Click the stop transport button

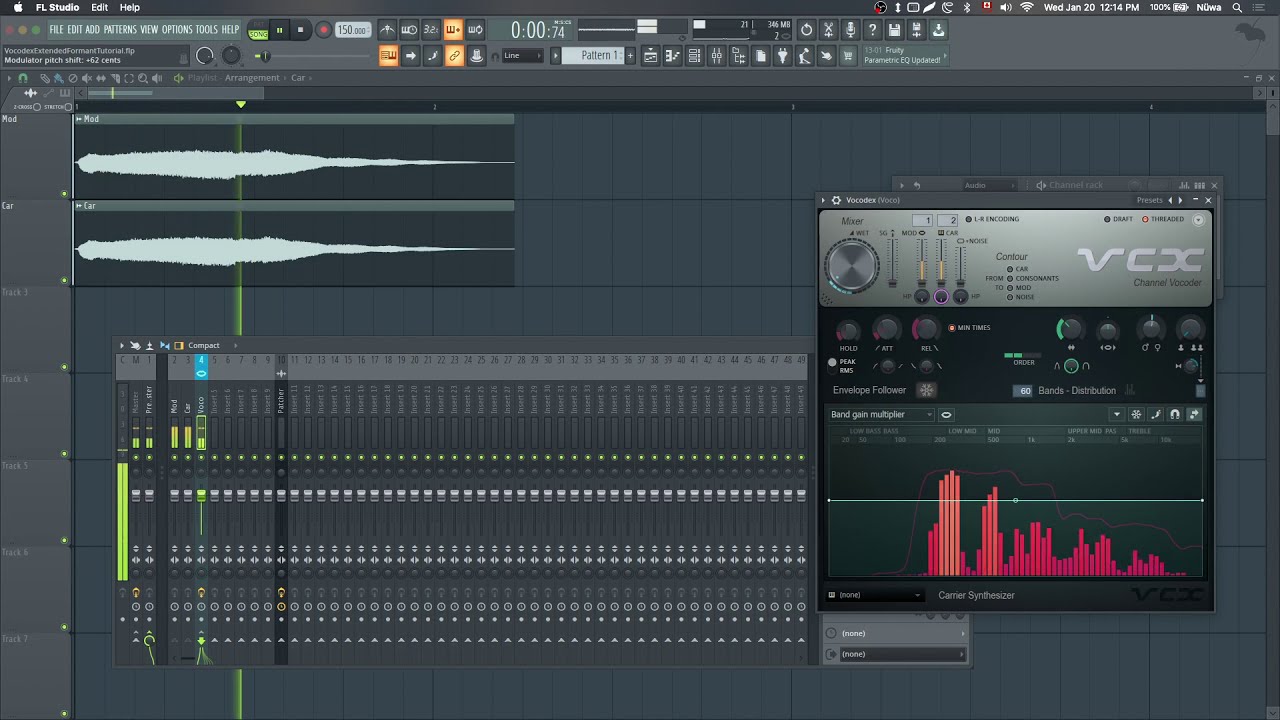point(300,30)
